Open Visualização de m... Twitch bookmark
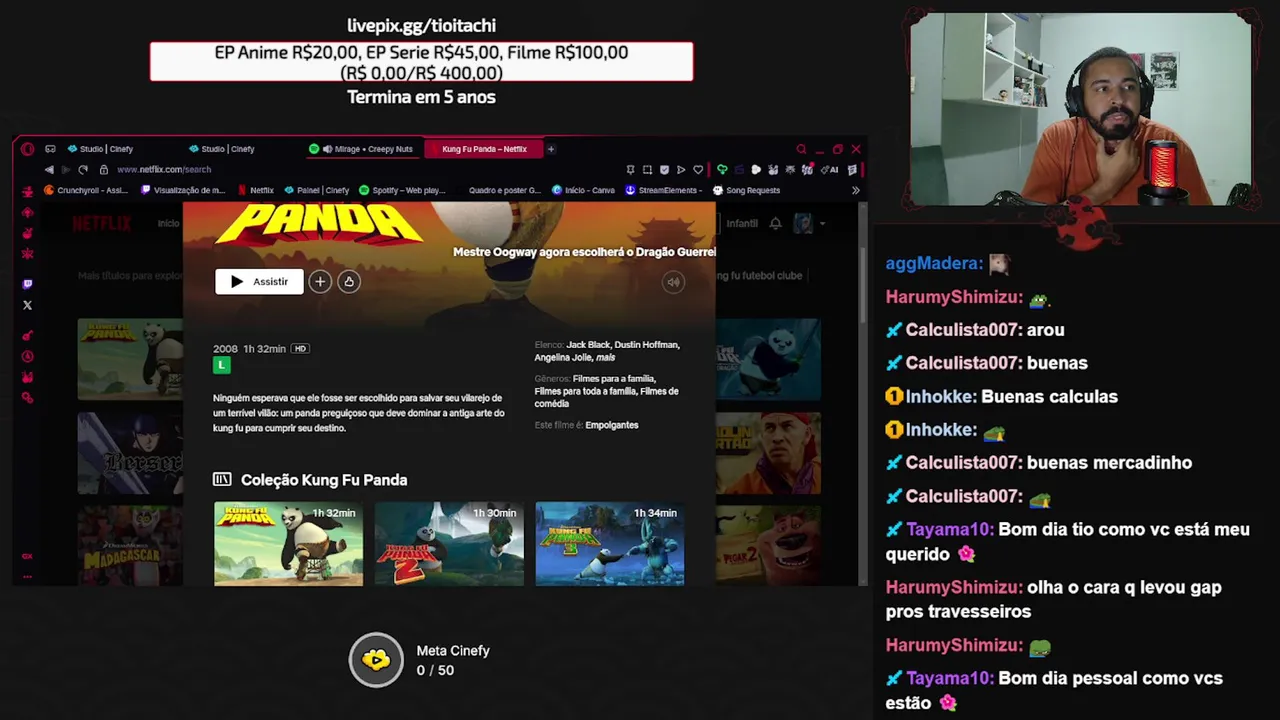Image resolution: width=1280 pixels, height=720 pixels. tap(183, 190)
